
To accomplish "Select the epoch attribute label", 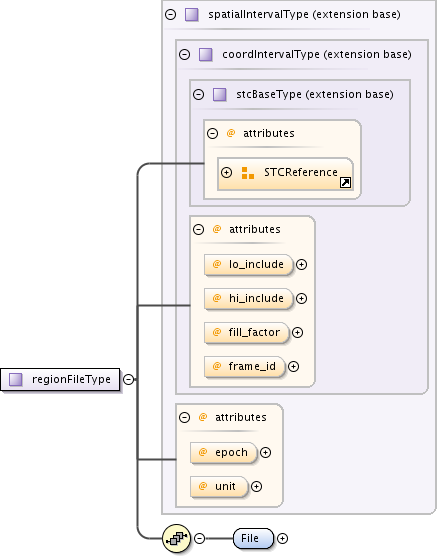I will pos(231,452).
